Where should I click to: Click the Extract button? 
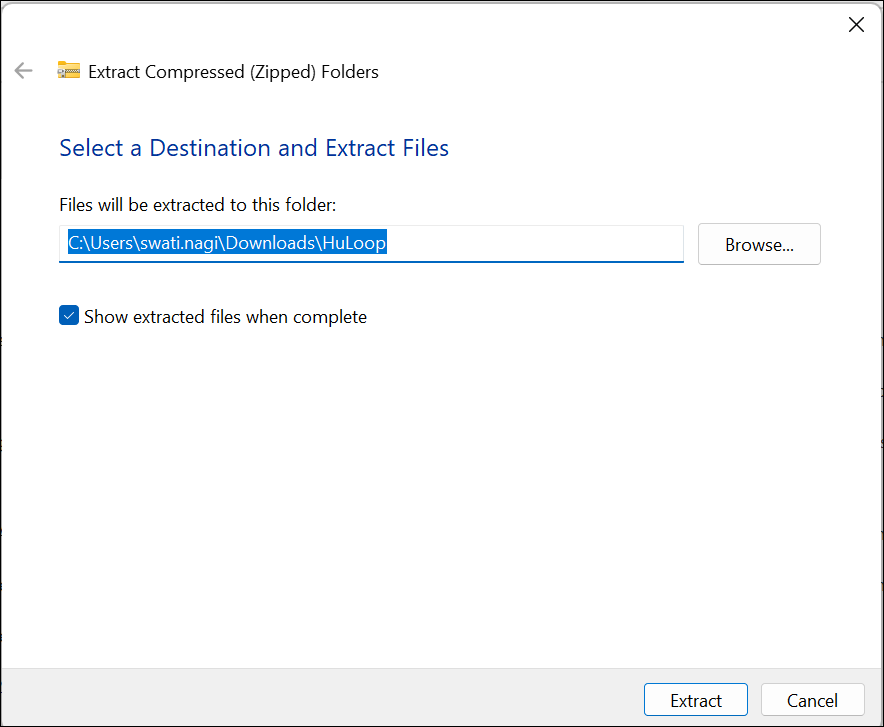695,699
